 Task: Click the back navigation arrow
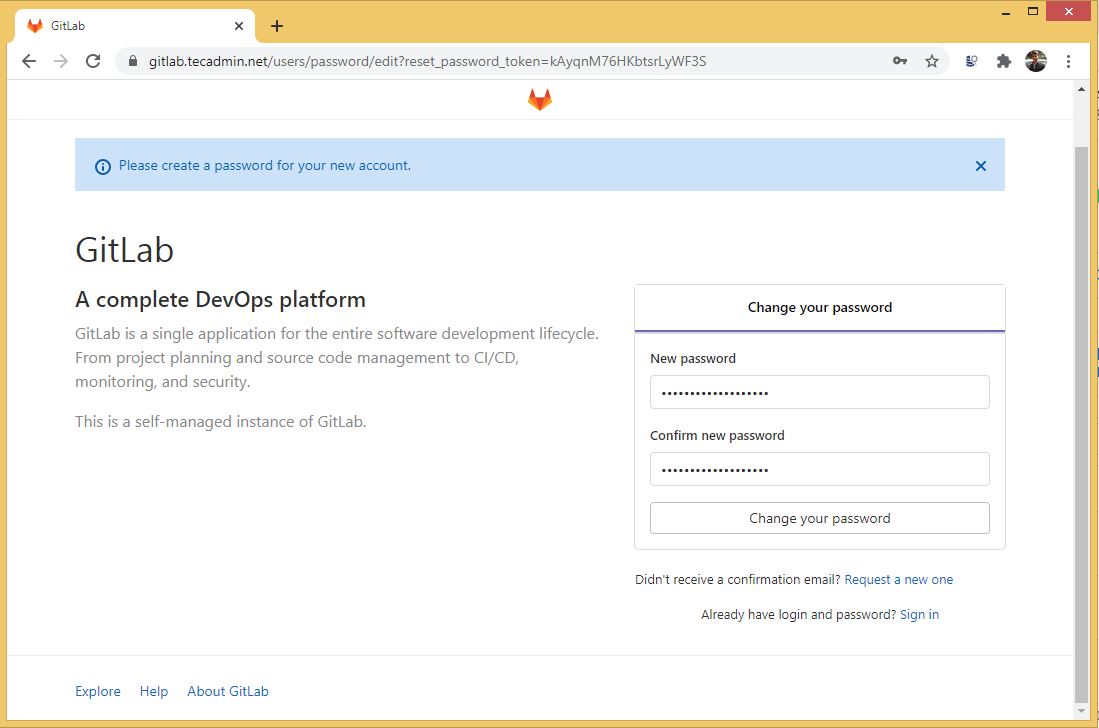(x=28, y=61)
